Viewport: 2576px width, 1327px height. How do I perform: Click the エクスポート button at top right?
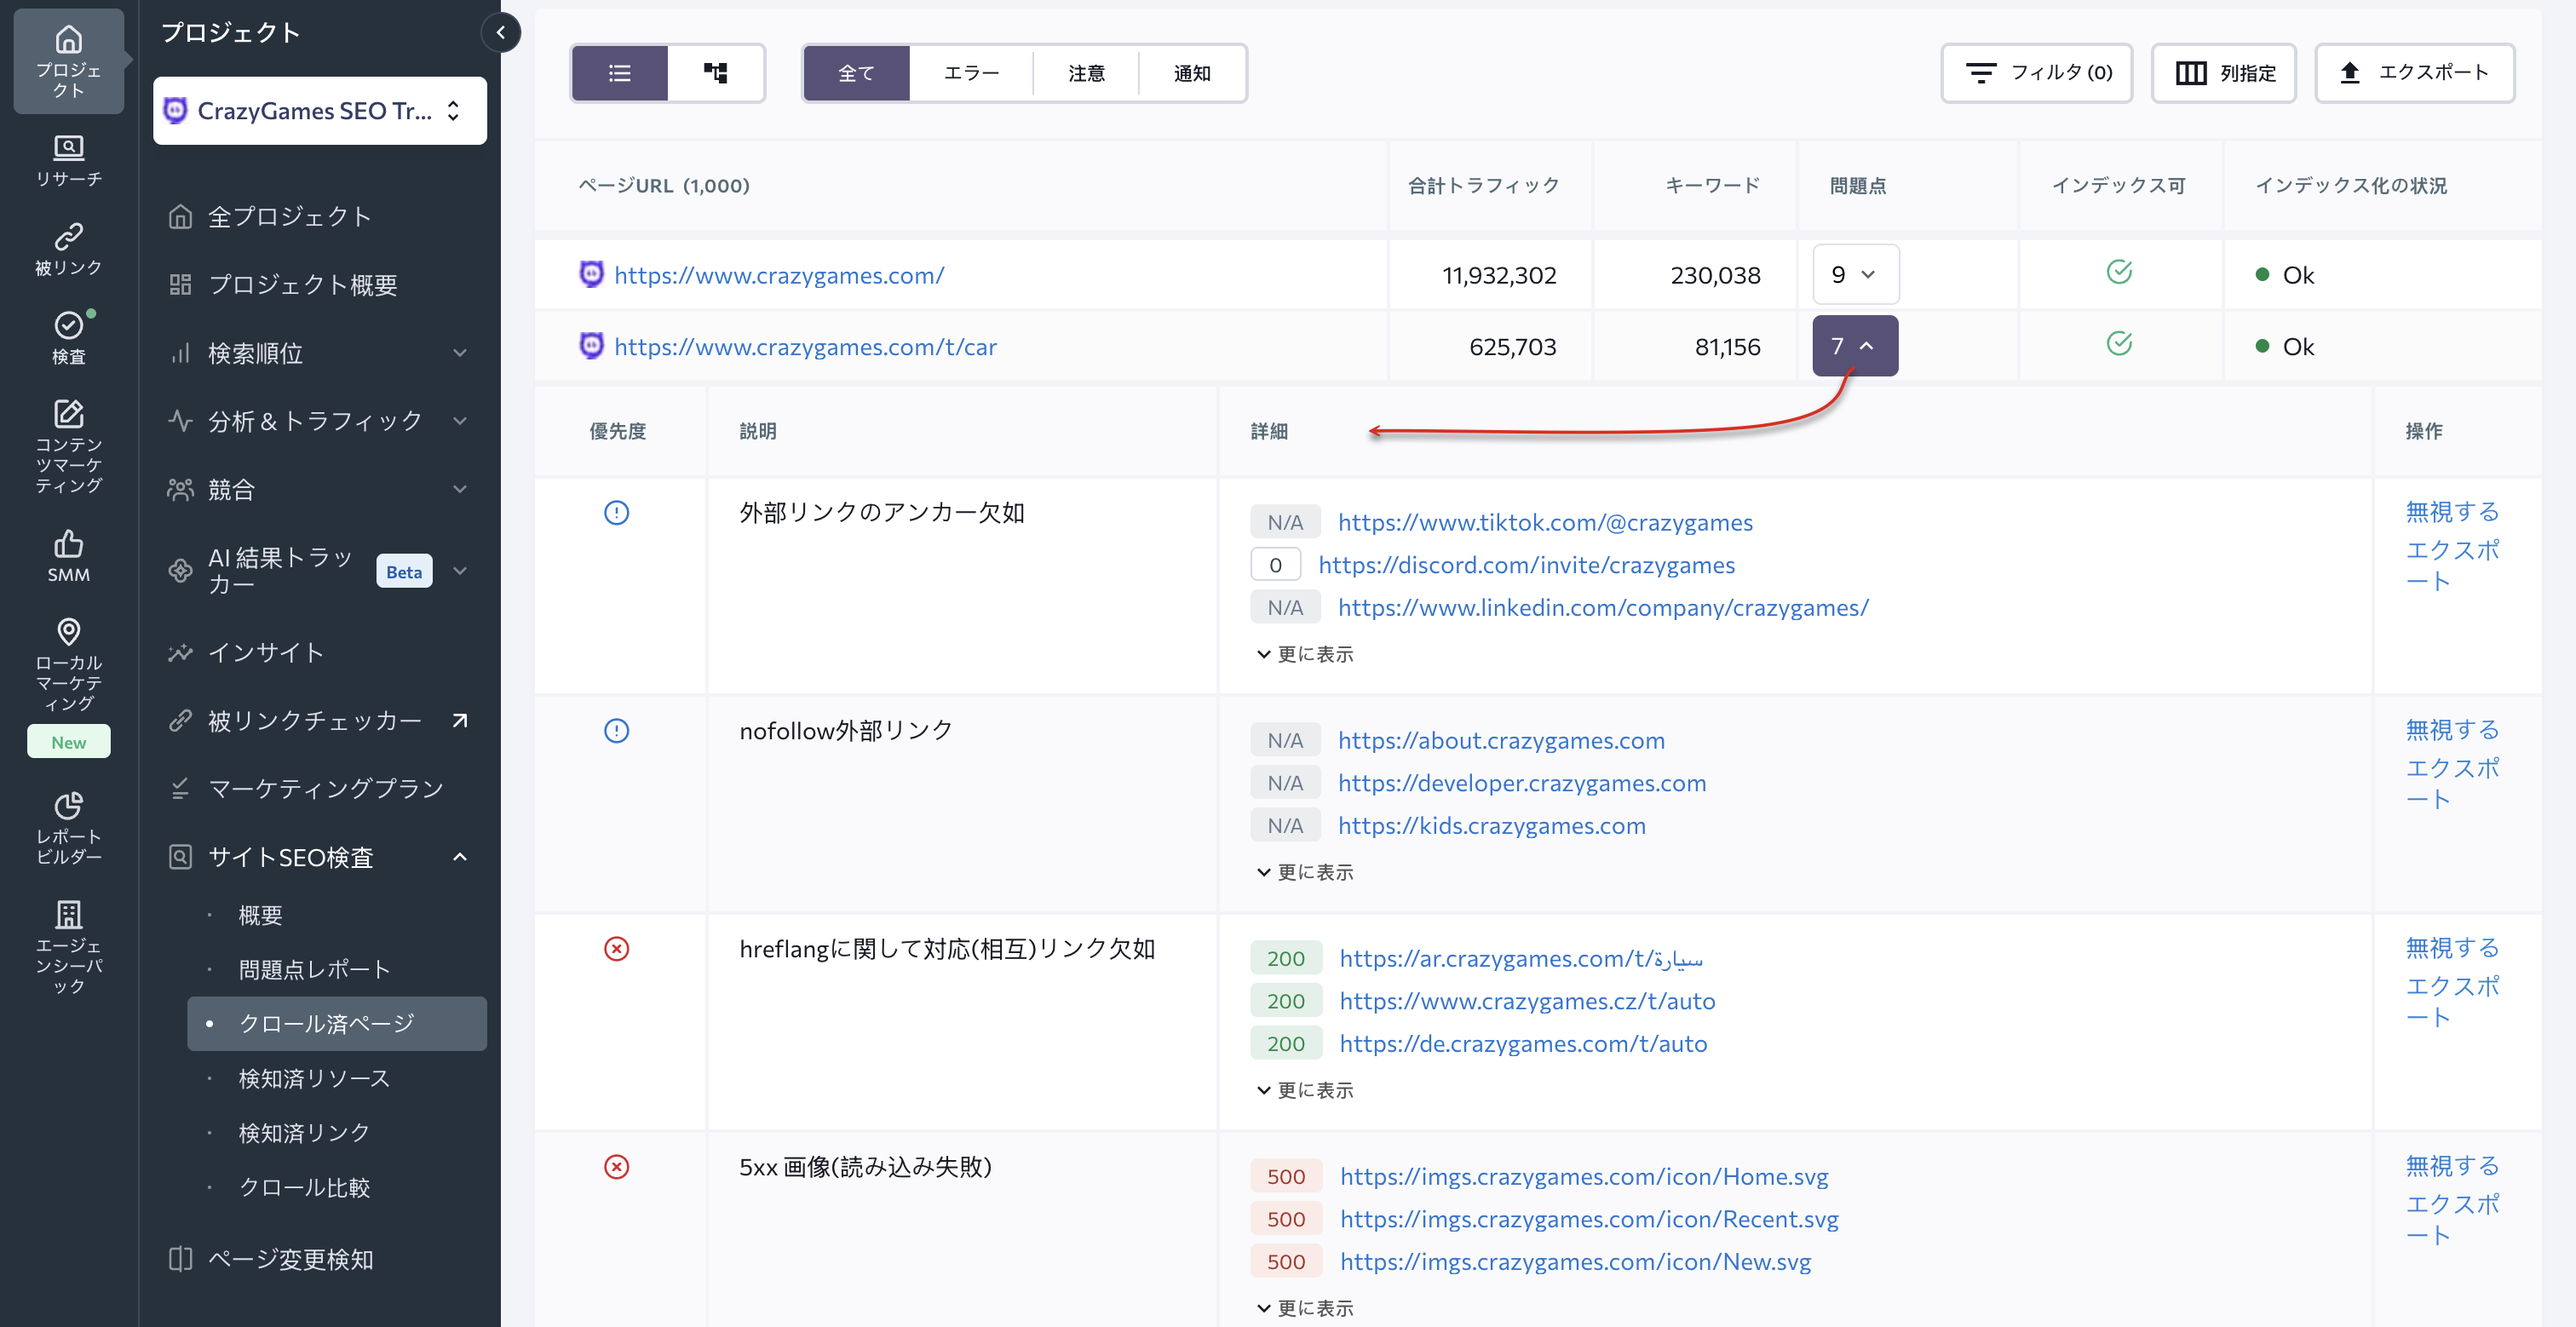coord(2414,73)
